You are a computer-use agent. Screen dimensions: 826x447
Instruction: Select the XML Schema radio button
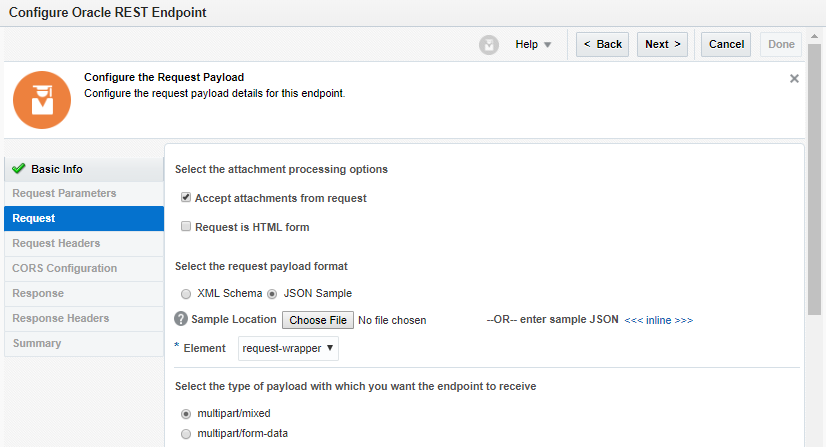coord(186,294)
